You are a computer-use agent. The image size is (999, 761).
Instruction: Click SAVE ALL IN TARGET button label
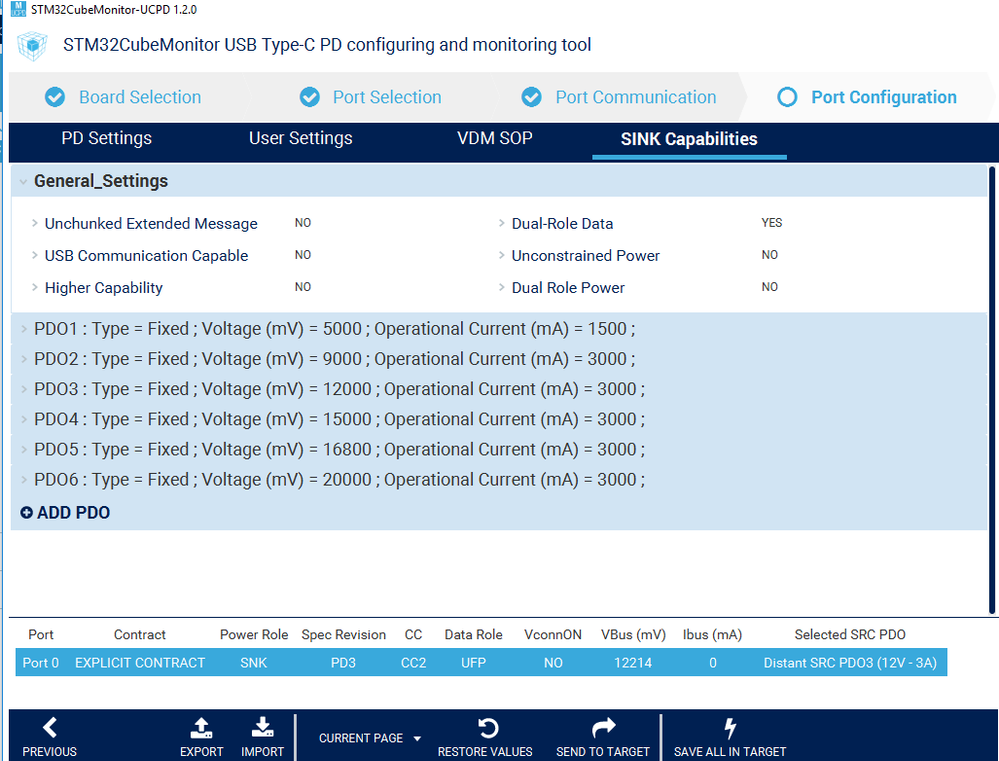pos(730,751)
